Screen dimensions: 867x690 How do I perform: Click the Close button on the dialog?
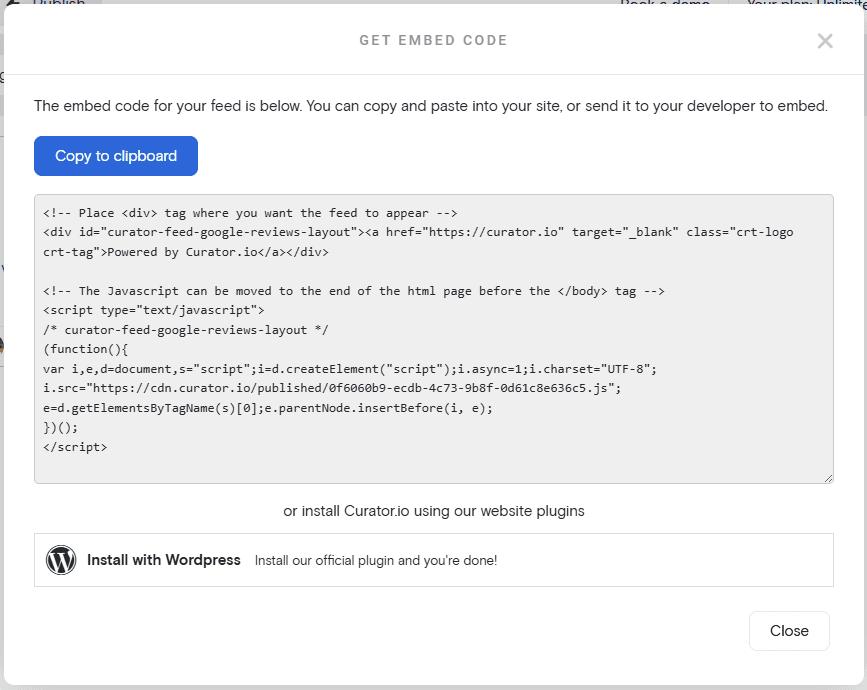[x=789, y=631]
